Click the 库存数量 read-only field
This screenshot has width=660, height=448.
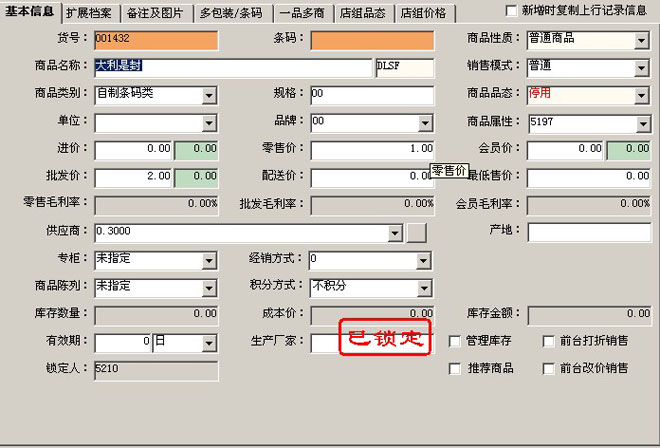click(x=156, y=316)
